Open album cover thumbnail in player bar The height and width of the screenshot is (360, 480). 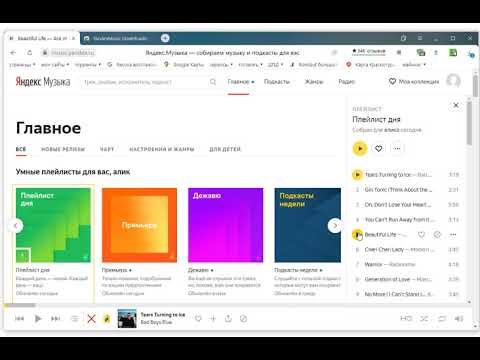127,319
